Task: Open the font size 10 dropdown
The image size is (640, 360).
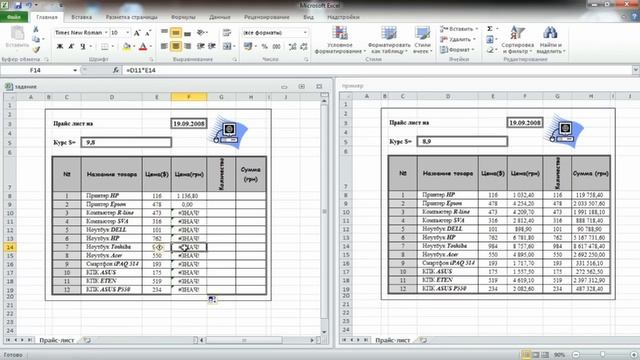Action: tap(127, 33)
